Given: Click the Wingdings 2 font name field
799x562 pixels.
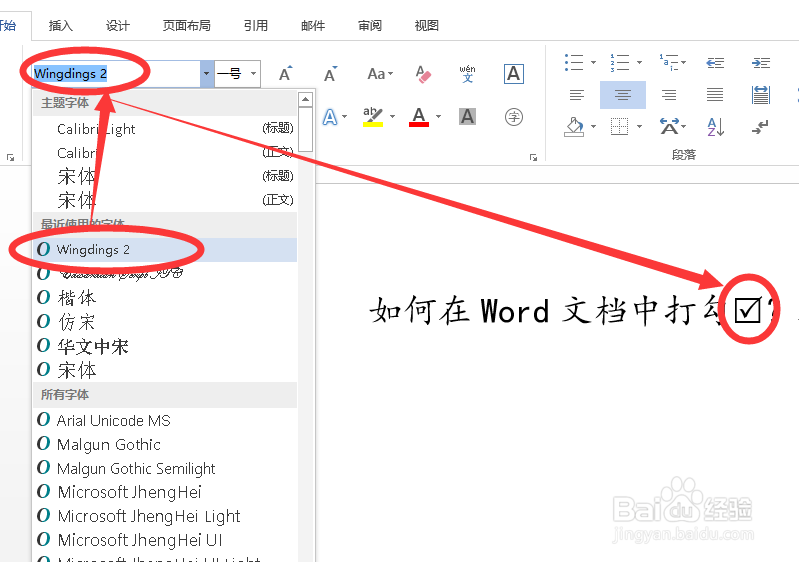Looking at the screenshot, I should click(116, 74).
